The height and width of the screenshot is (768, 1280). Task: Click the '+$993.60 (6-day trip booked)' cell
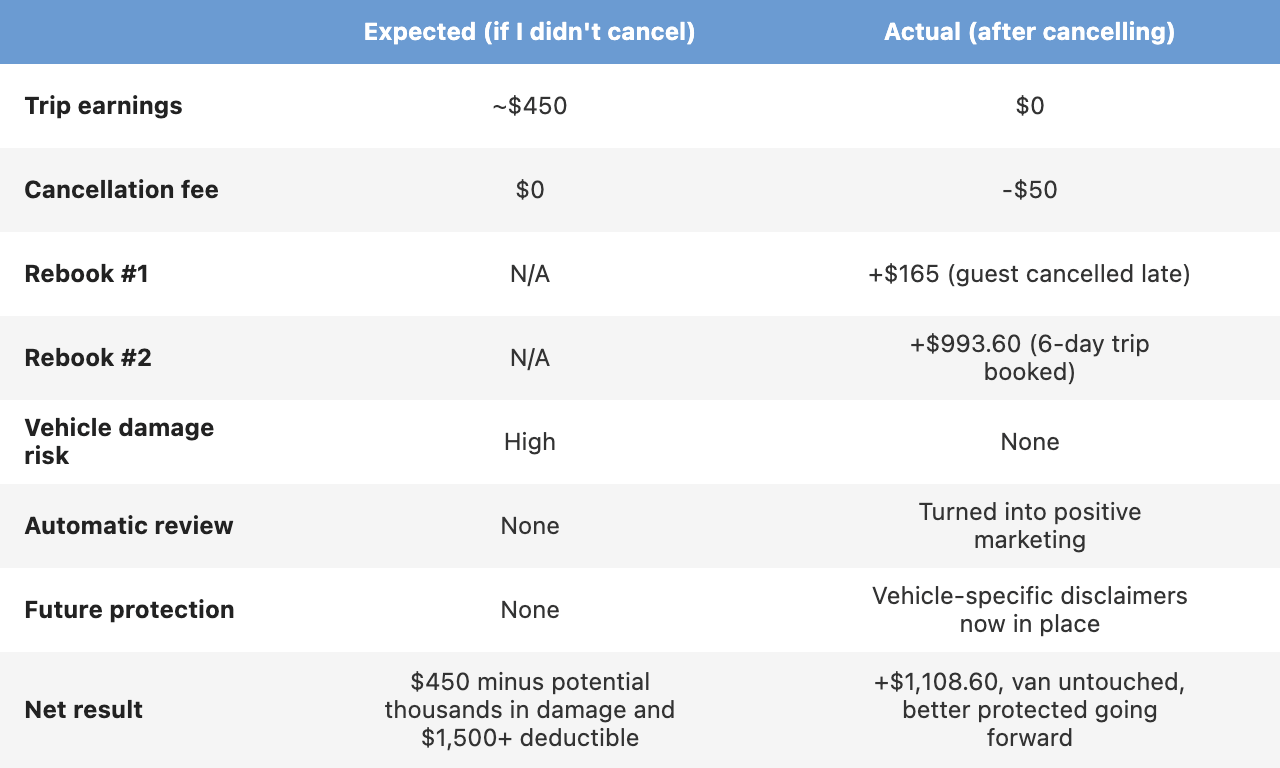pyautogui.click(x=1029, y=358)
